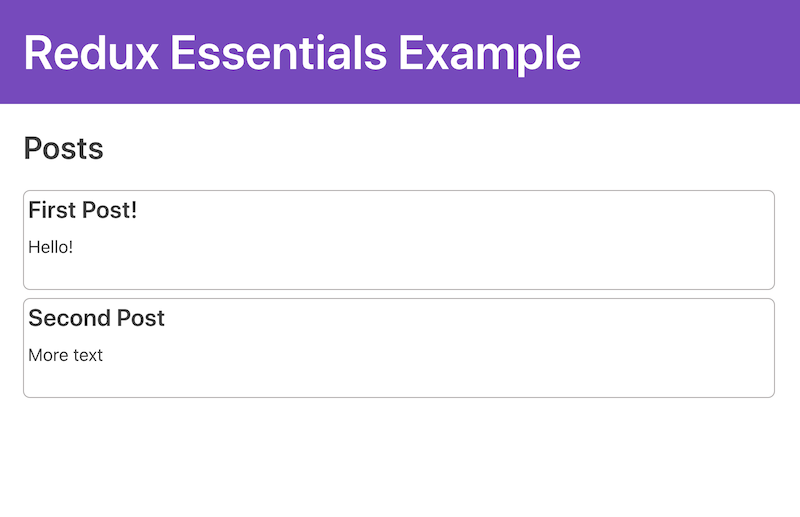The height and width of the screenshot is (517, 800).
Task: Click the word "First" in the first post title
Action: [53, 210]
